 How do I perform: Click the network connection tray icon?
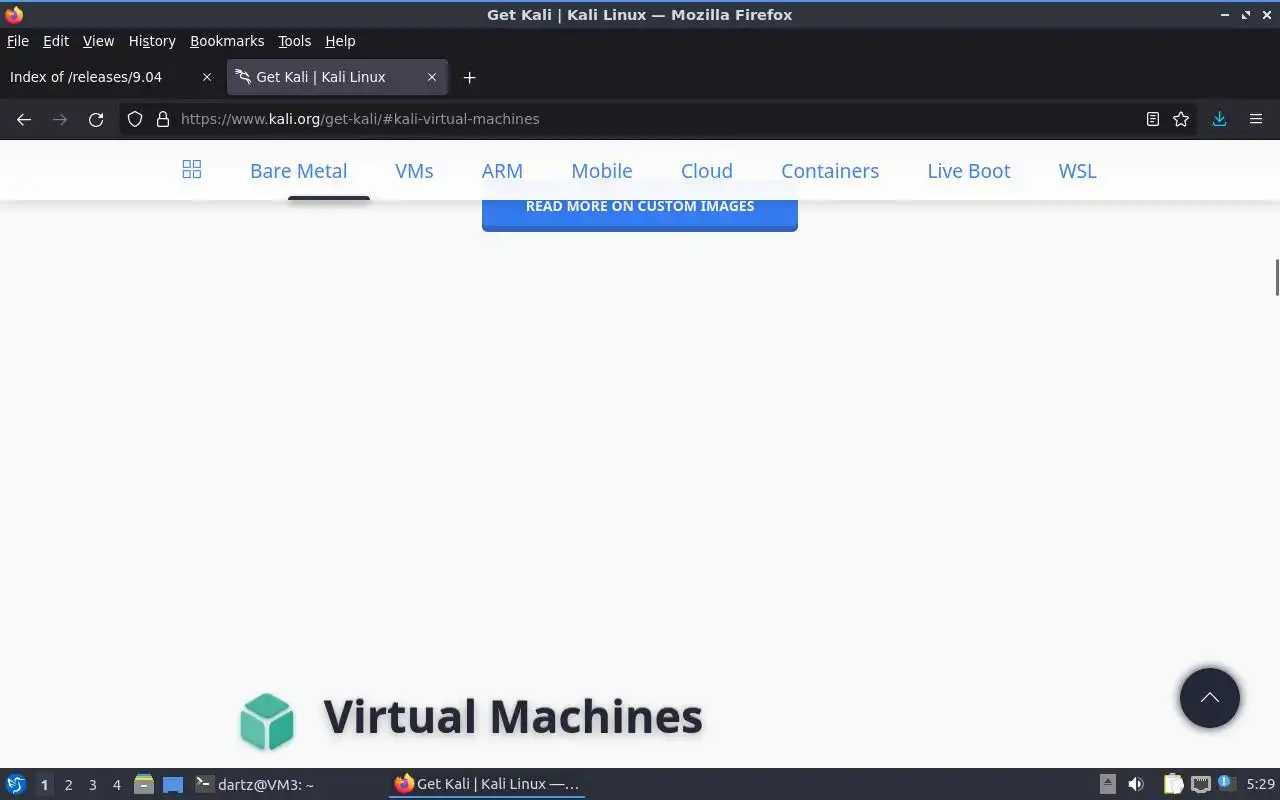coord(1200,784)
